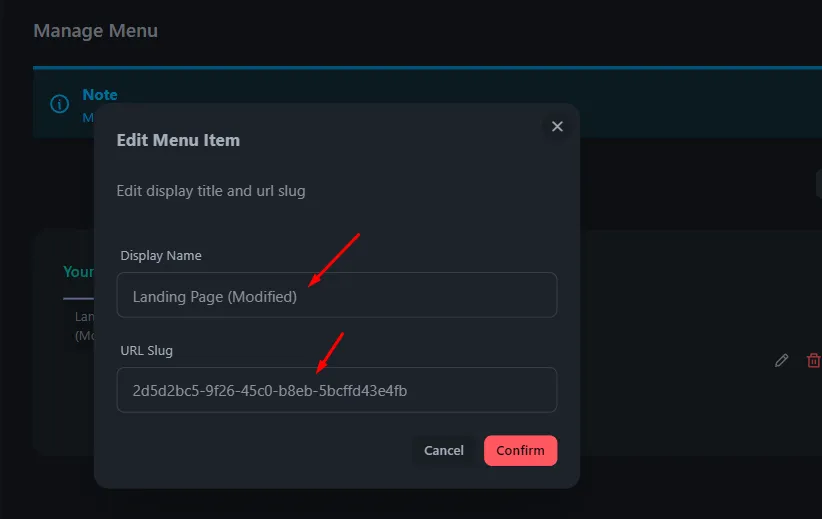Click the Edit Menu Item dialog title
This screenshot has width=822, height=519.
click(178, 140)
